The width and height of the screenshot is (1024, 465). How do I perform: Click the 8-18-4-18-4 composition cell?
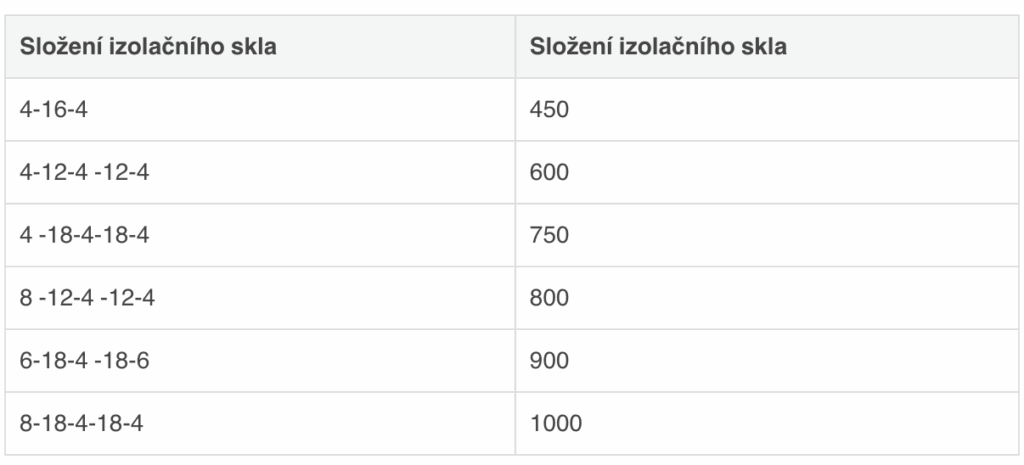[81, 423]
